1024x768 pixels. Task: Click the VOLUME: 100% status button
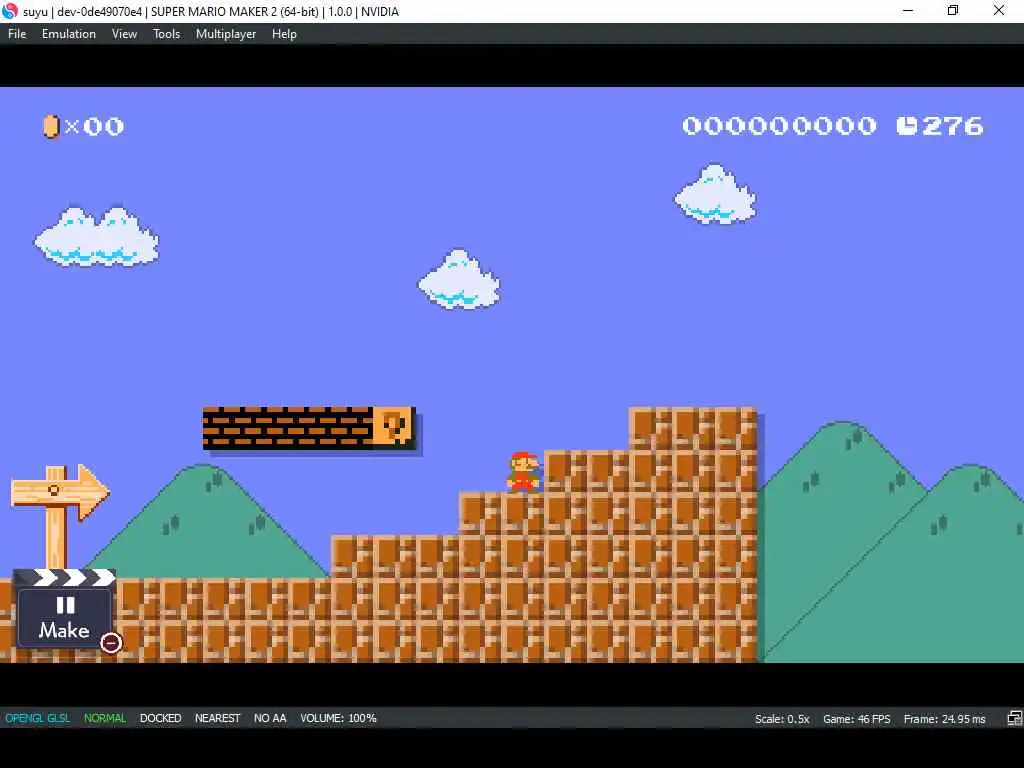tap(338, 718)
